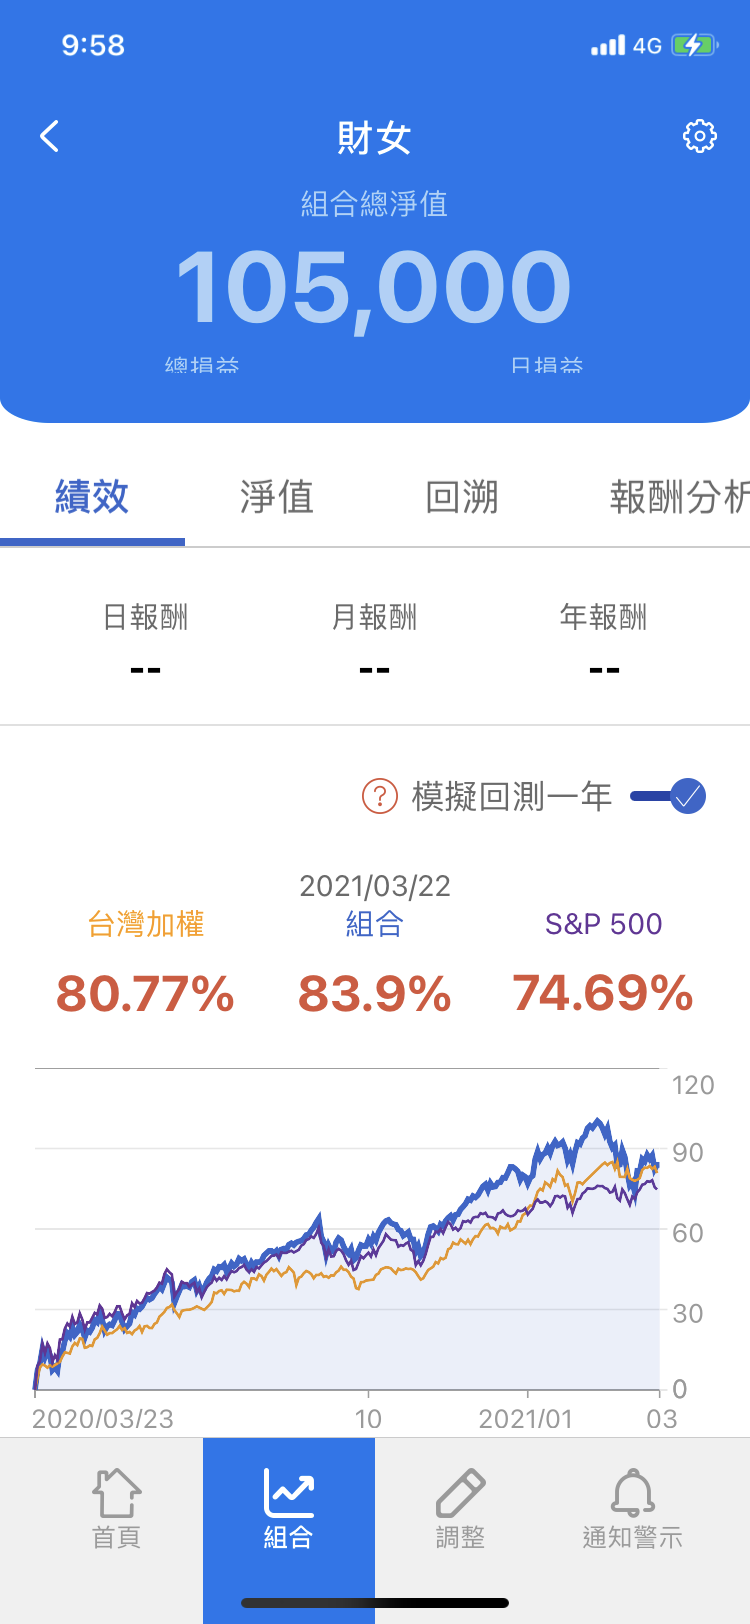Toggle the 模擬回測一年 switch
This screenshot has width=750, height=1624.
[670, 797]
